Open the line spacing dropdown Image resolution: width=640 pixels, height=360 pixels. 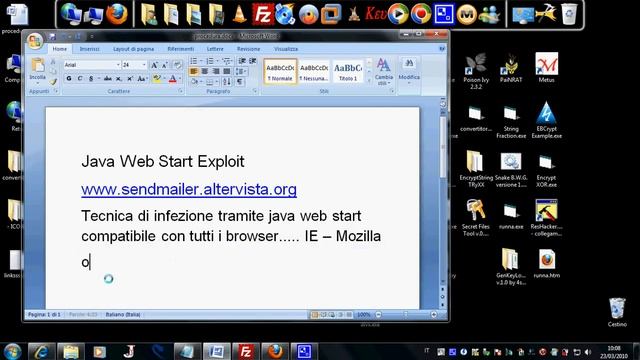tap(242, 71)
